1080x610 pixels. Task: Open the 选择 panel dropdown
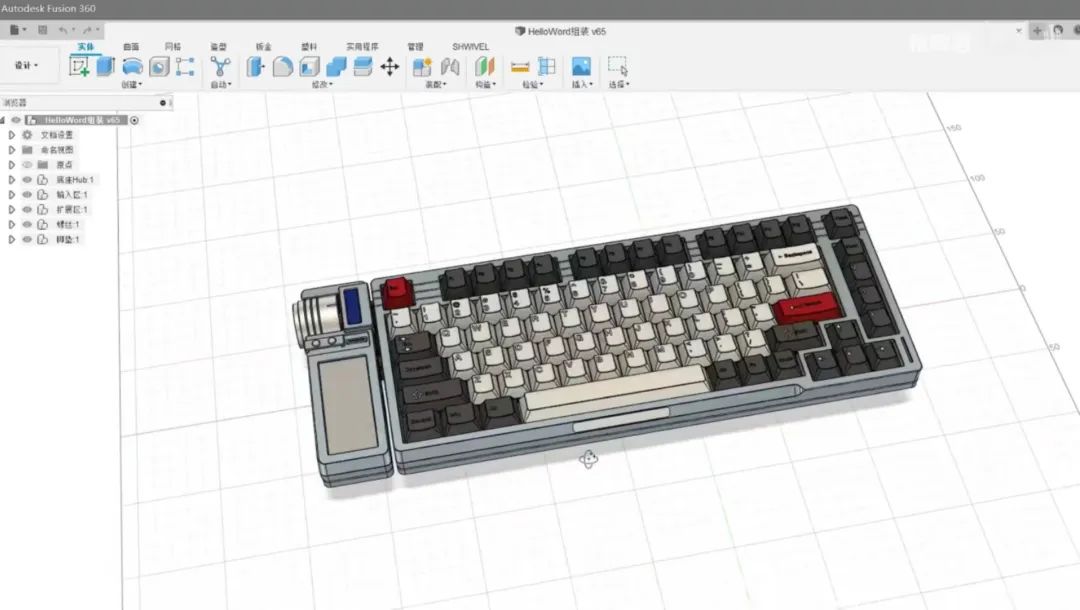[619, 85]
